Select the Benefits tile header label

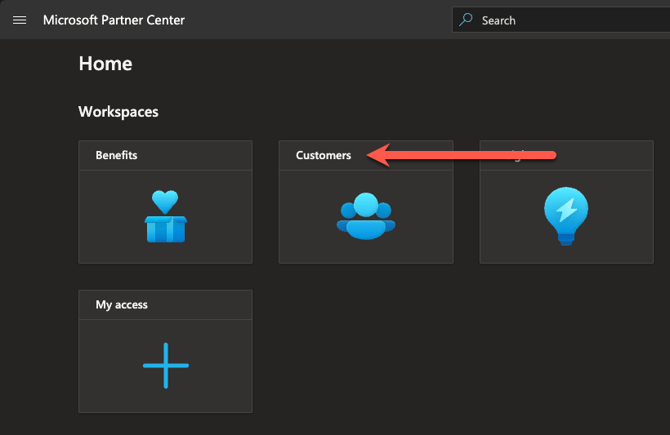pyautogui.click(x=116, y=155)
